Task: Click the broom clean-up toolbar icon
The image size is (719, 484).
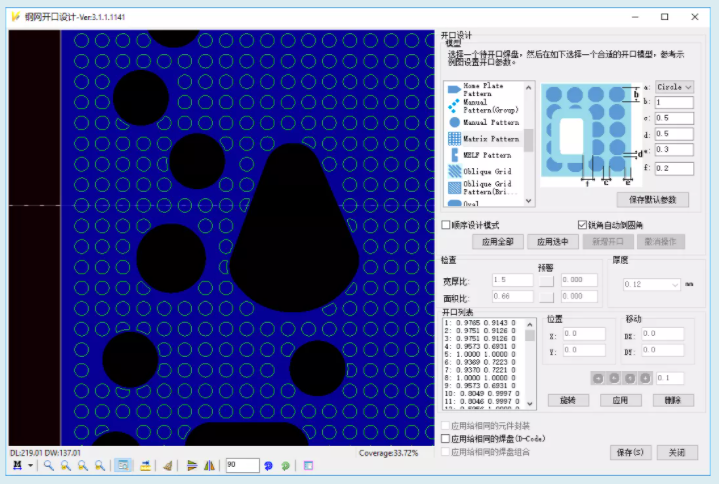Action: pos(168,466)
